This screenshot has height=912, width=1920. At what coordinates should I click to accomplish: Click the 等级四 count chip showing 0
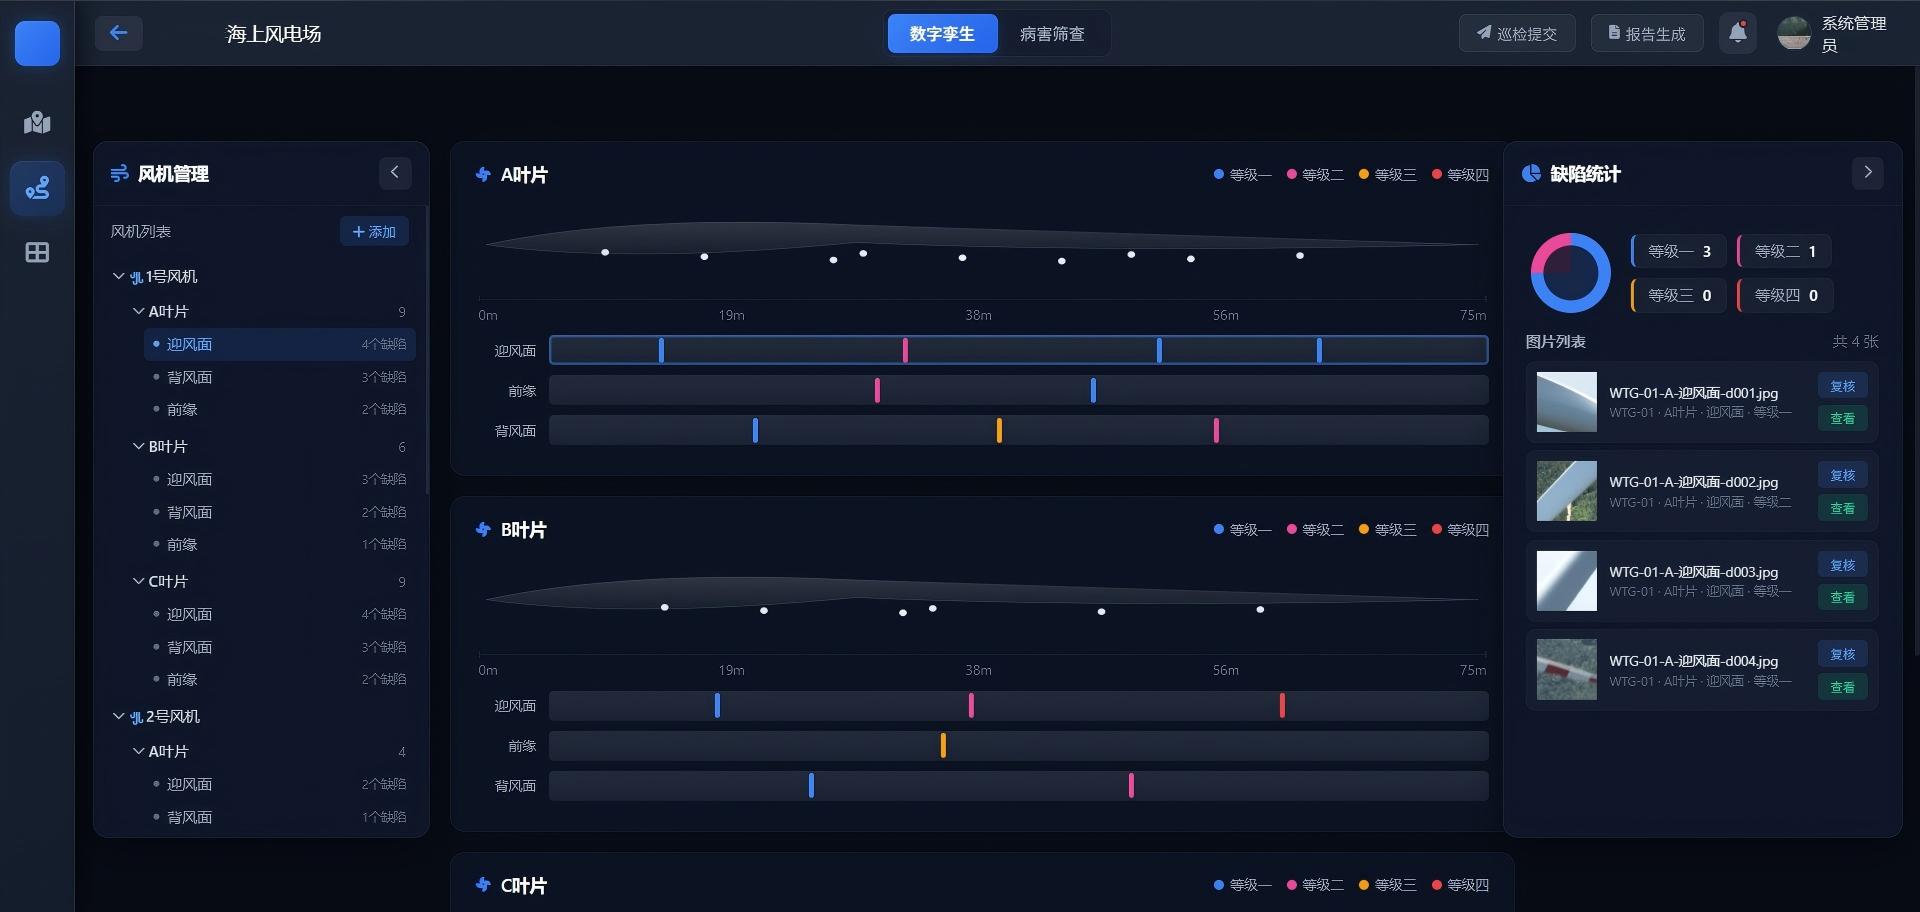1785,295
